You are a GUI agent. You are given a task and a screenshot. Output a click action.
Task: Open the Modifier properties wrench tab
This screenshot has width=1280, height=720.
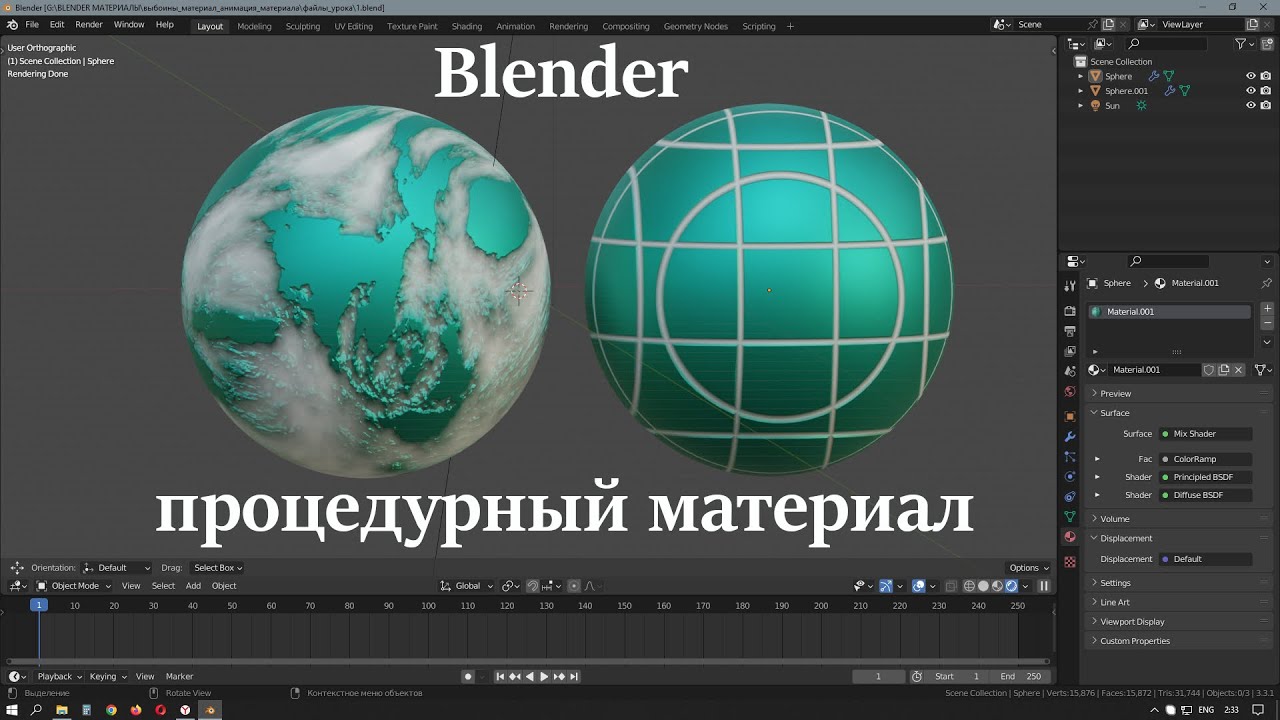point(1070,436)
